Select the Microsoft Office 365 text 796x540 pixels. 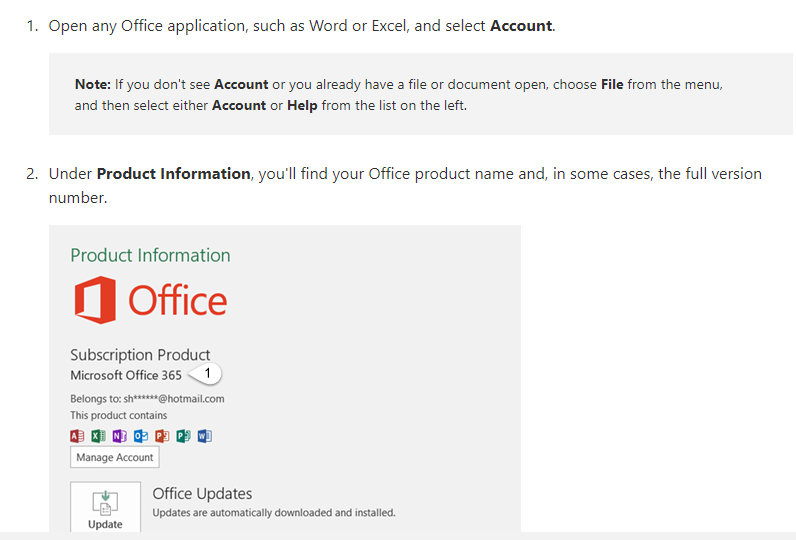pyautogui.click(x=126, y=376)
